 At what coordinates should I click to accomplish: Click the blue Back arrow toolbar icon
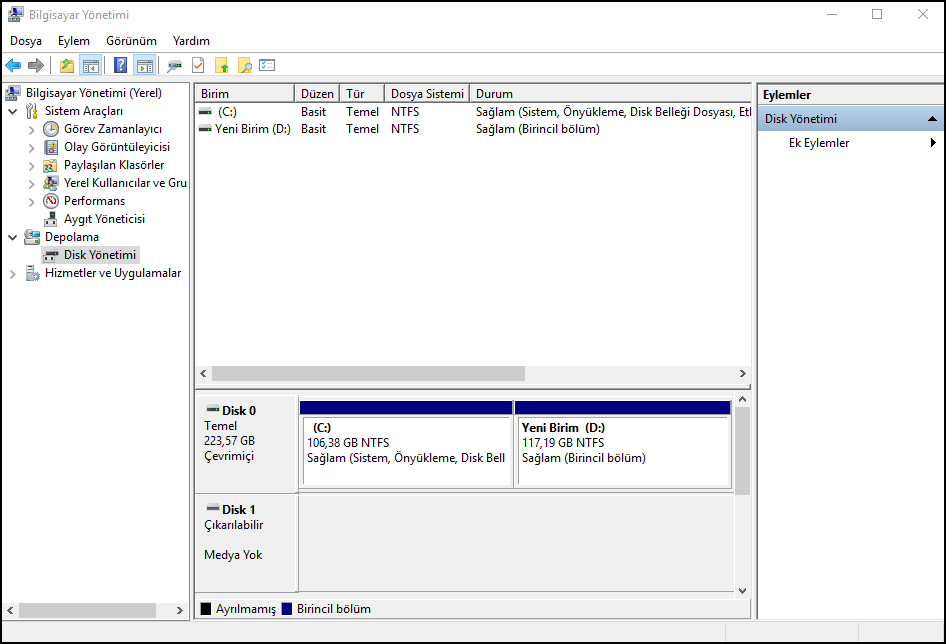coord(13,65)
